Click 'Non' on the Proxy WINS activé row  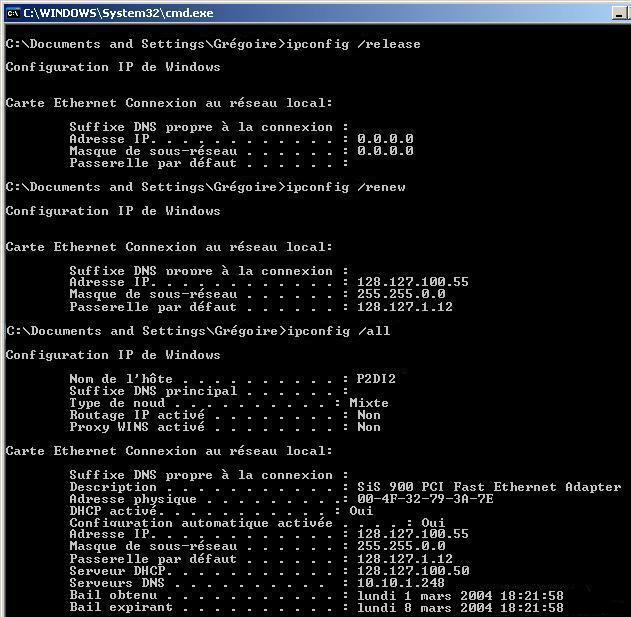[x=369, y=427]
